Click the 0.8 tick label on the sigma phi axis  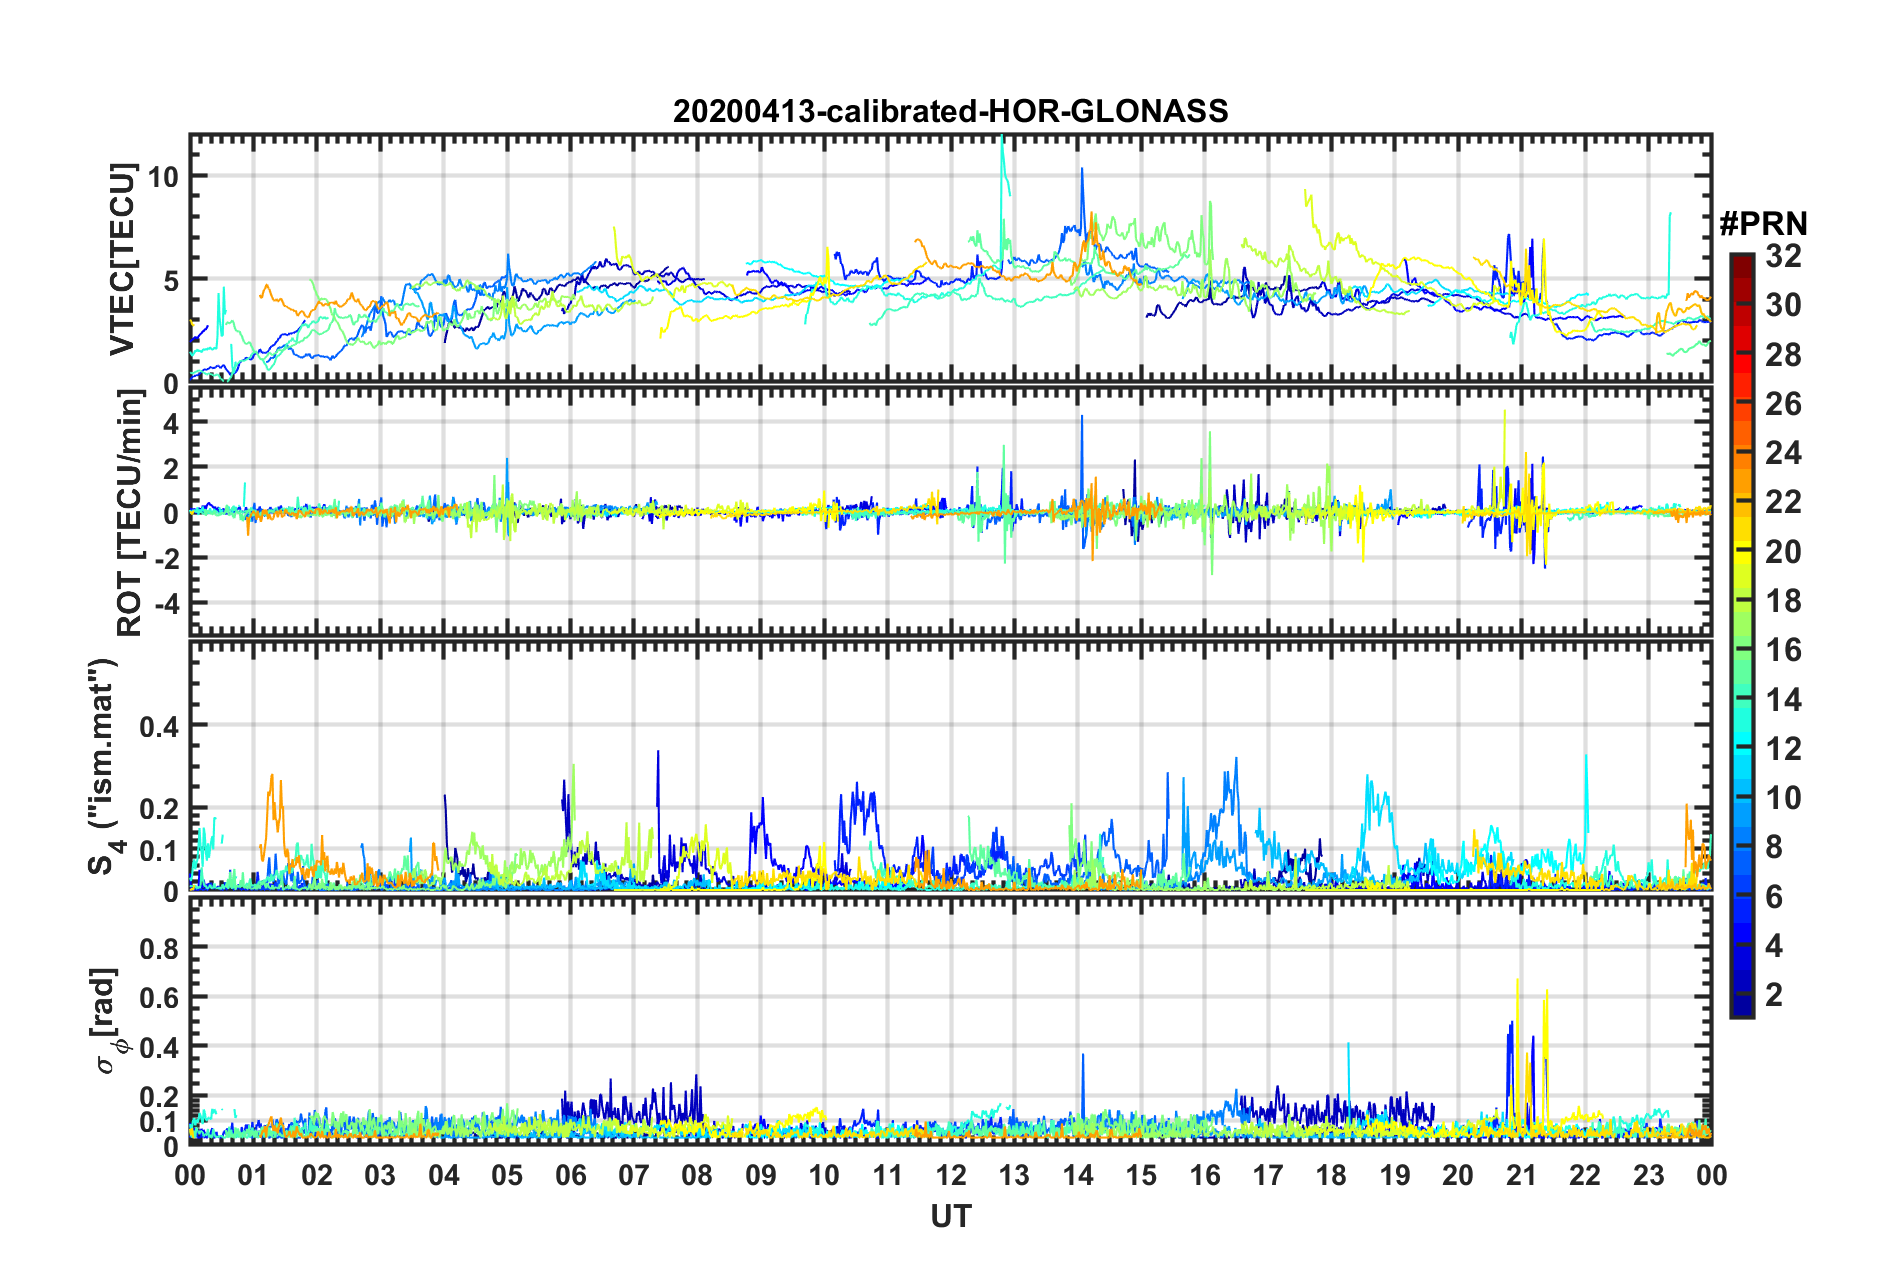(x=158, y=947)
